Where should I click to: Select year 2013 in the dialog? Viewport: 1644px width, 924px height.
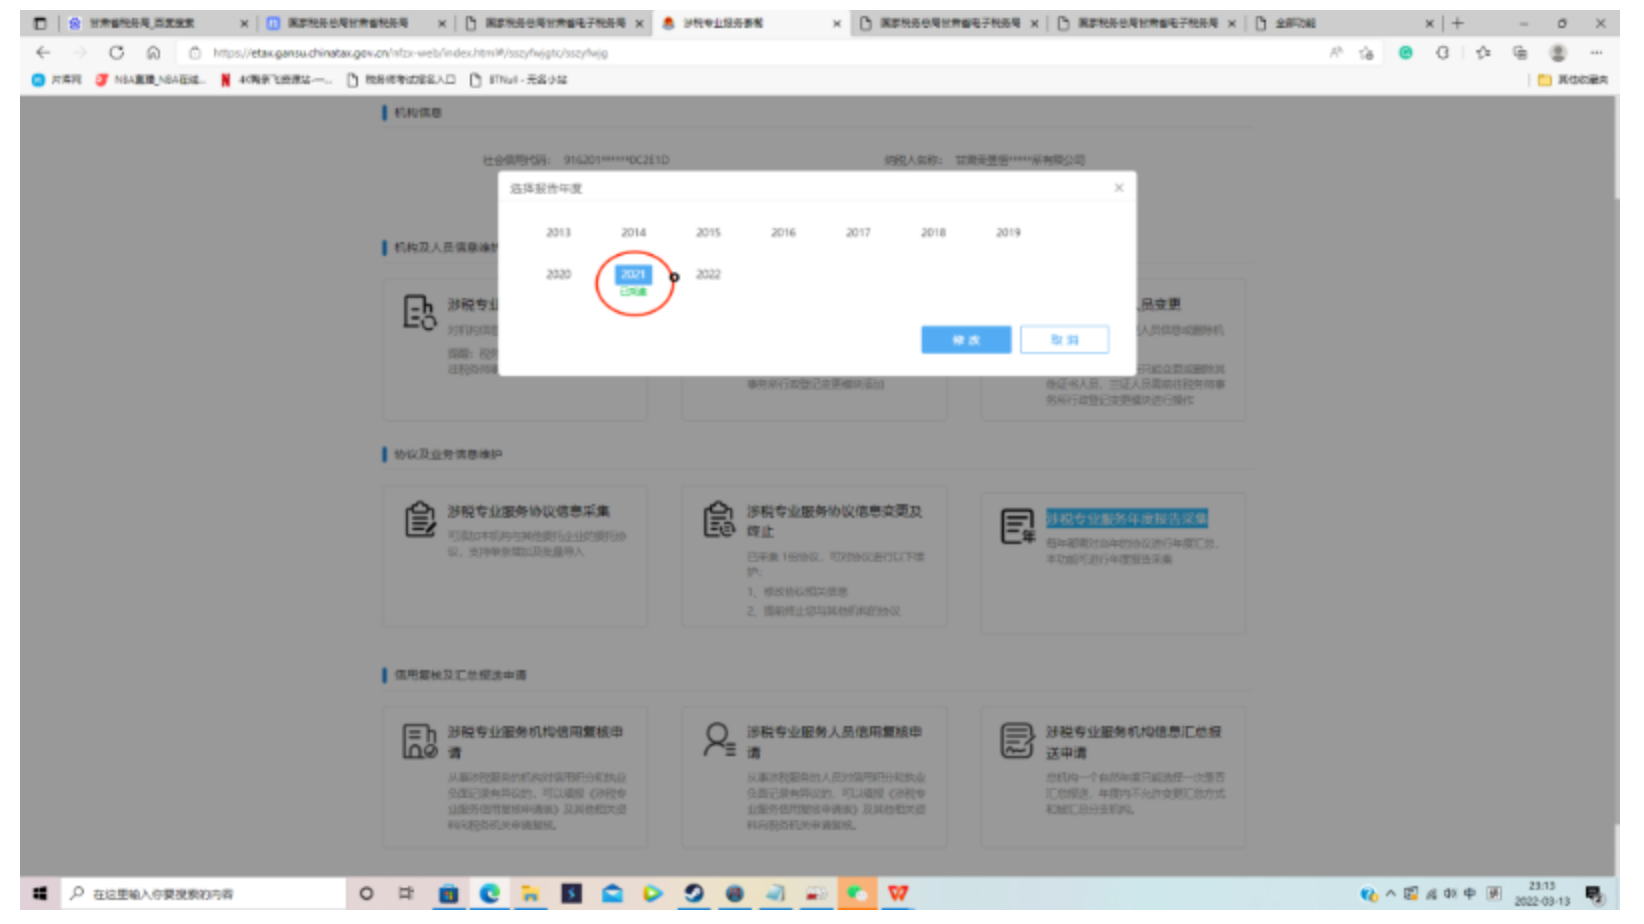(558, 232)
